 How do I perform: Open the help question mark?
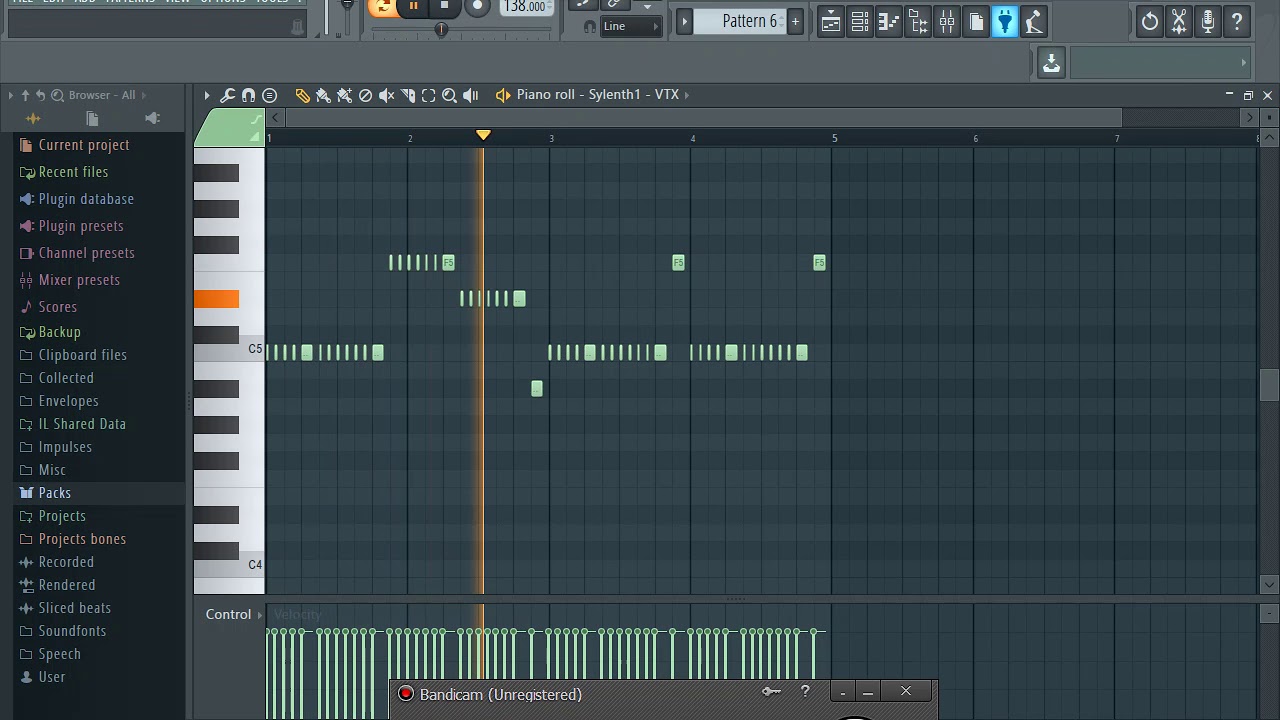coord(1237,21)
